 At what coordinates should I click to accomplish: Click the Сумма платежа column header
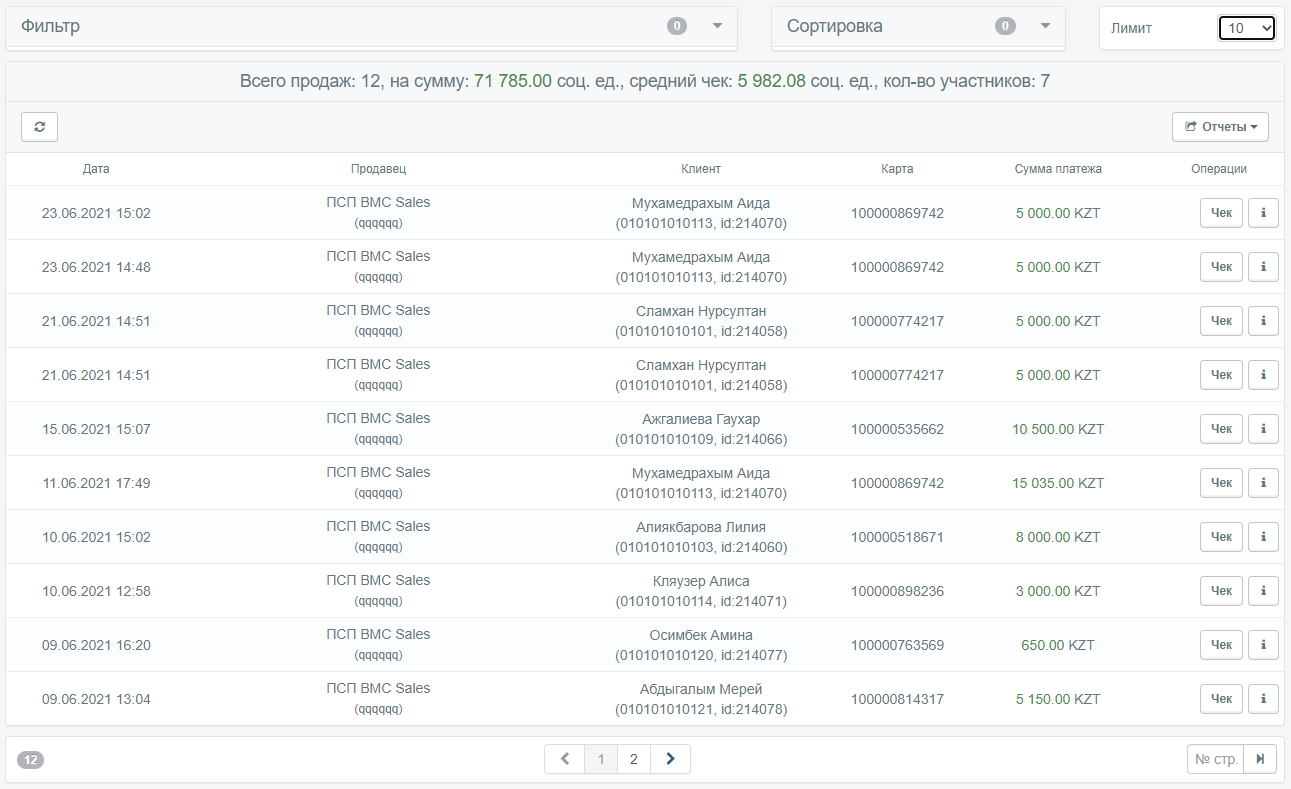coord(1058,169)
